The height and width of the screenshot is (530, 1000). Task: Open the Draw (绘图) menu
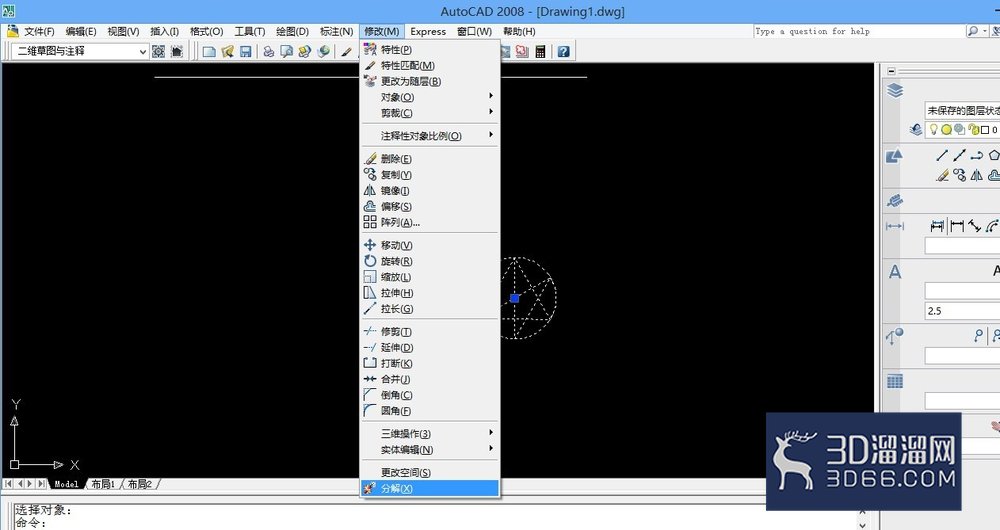point(293,31)
